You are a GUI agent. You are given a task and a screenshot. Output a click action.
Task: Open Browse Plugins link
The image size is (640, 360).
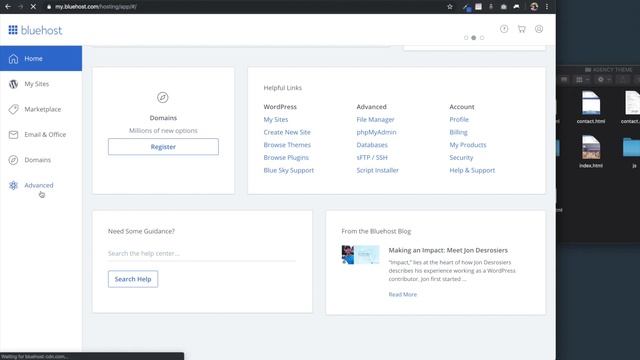click(286, 158)
